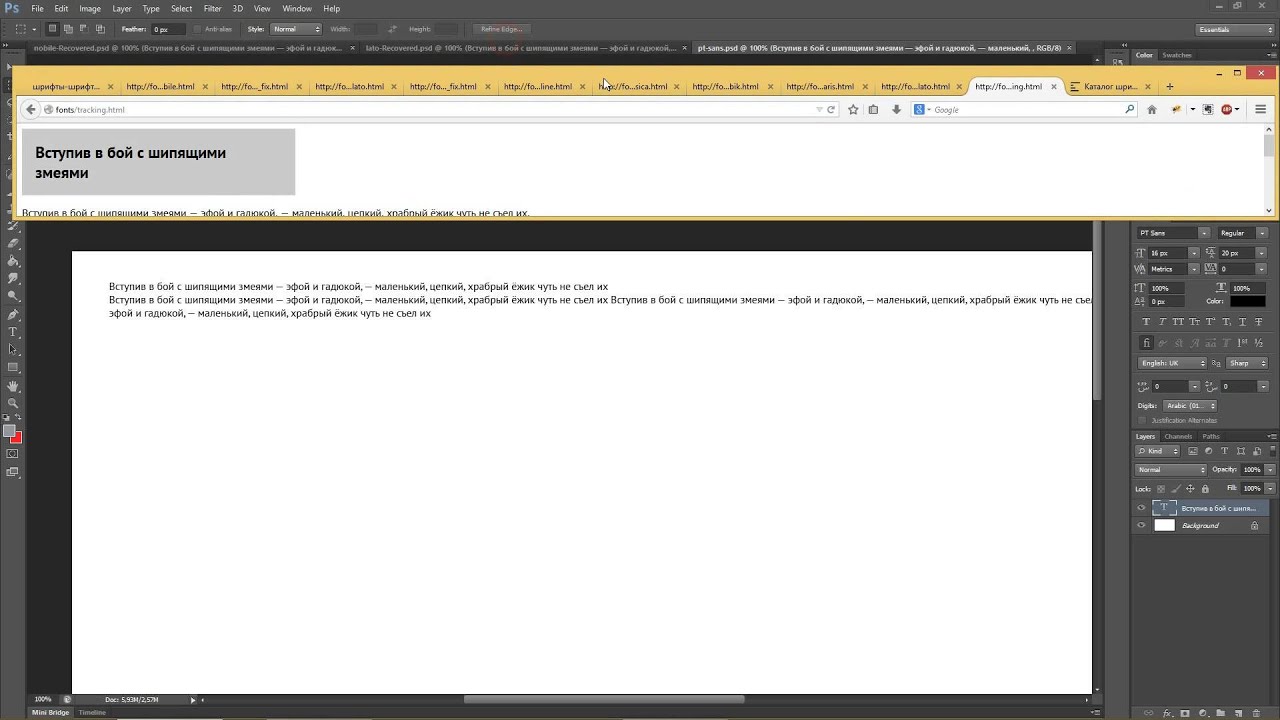1280x720 pixels.
Task: Reload the page in the browser
Action: coord(831,109)
